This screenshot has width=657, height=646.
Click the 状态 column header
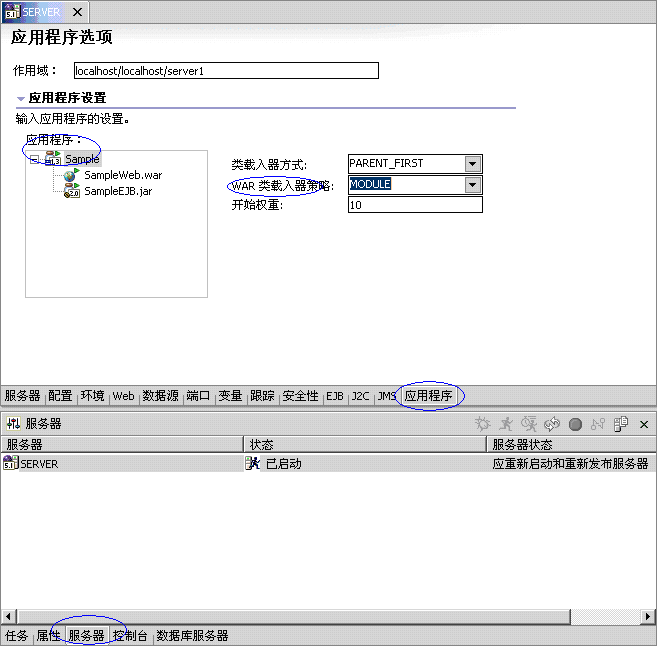coord(365,444)
